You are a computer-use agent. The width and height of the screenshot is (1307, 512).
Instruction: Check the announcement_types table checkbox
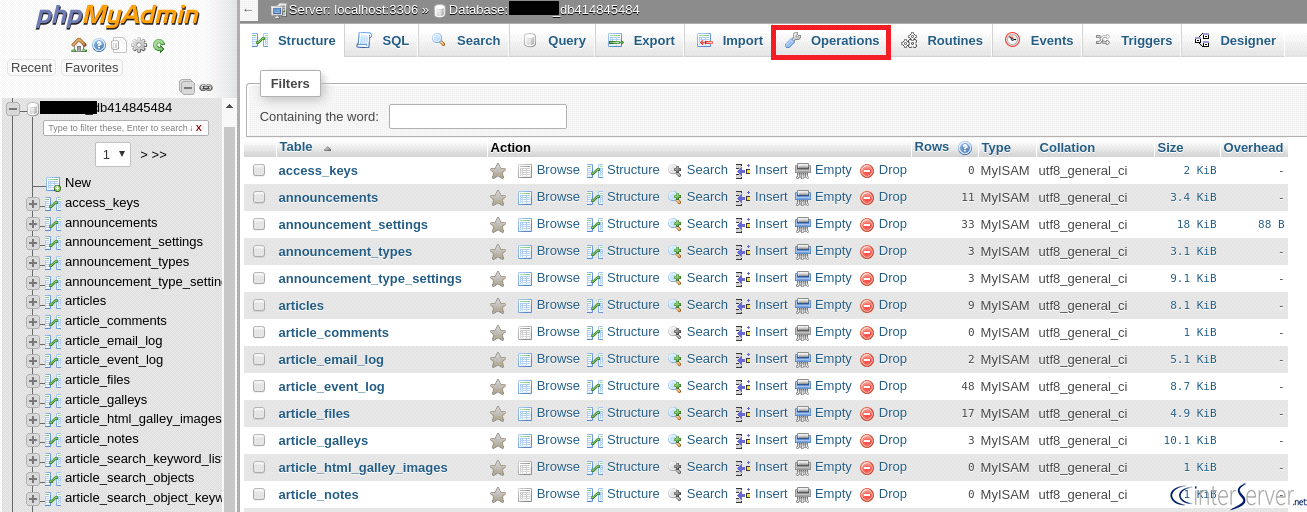[259, 252]
